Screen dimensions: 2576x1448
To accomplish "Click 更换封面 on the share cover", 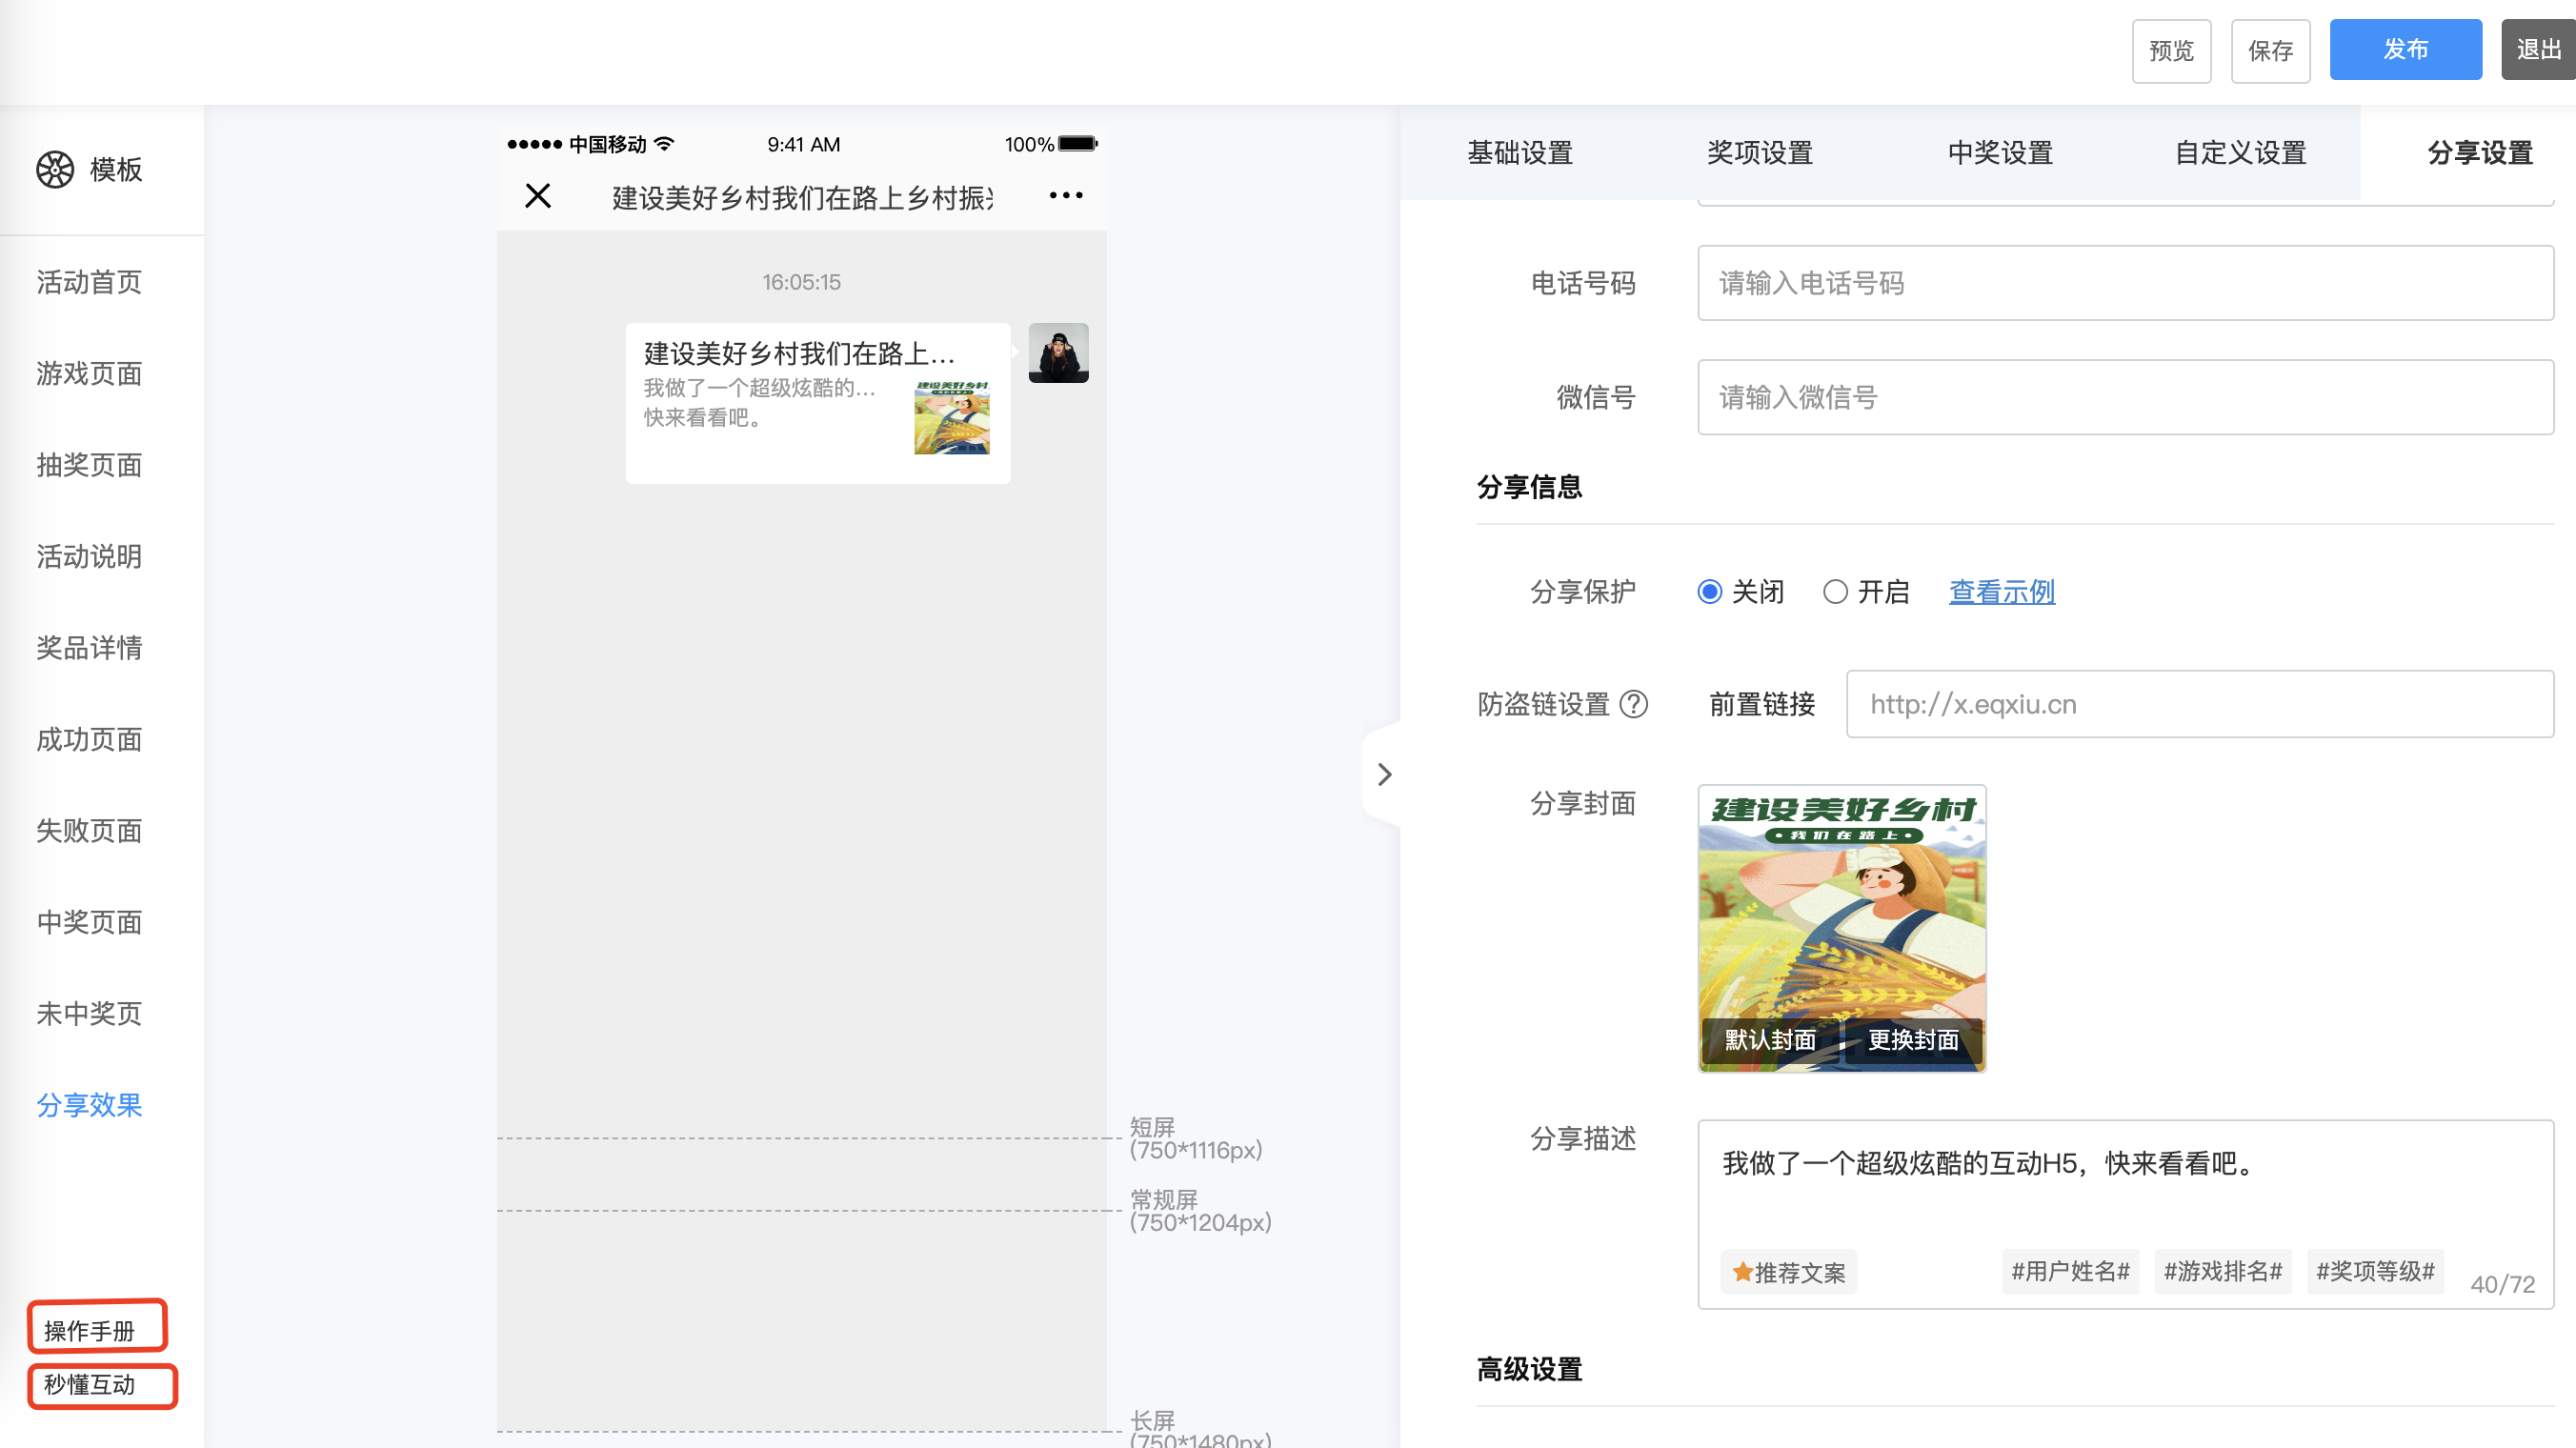I will [1913, 1040].
